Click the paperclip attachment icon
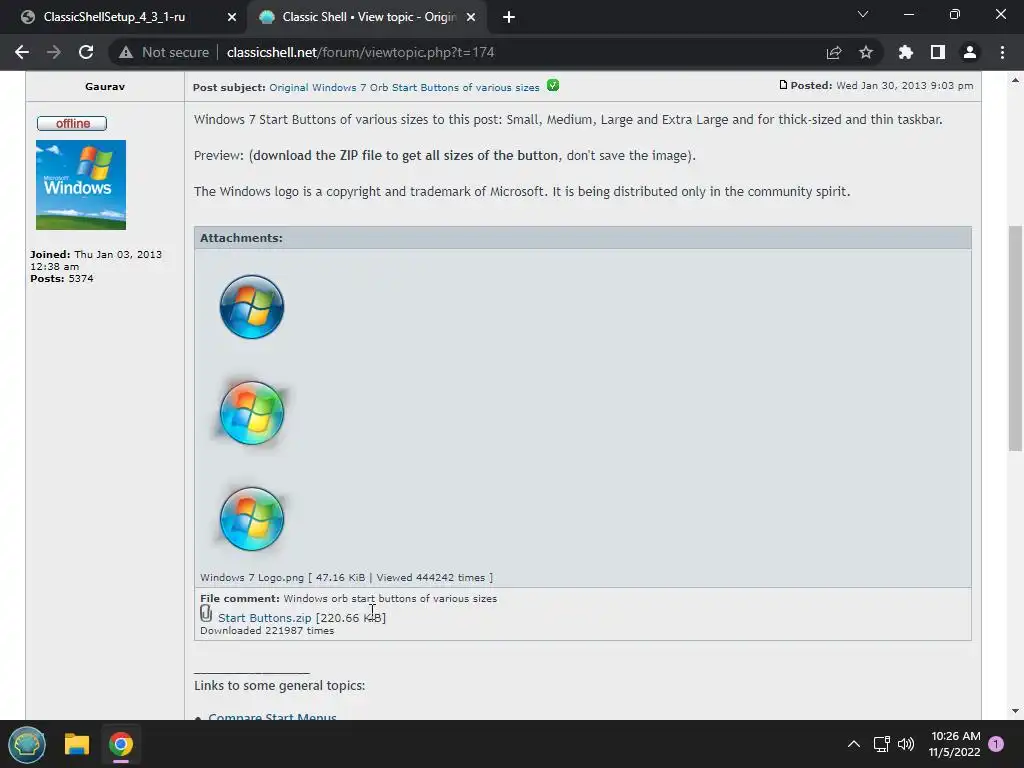The width and height of the screenshot is (1024, 768). pos(206,613)
